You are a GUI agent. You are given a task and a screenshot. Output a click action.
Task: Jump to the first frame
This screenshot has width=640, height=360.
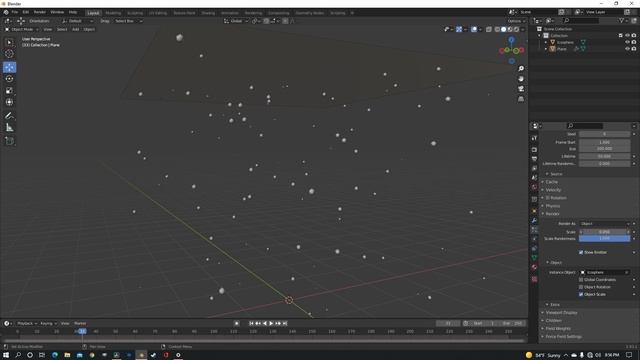coord(251,323)
